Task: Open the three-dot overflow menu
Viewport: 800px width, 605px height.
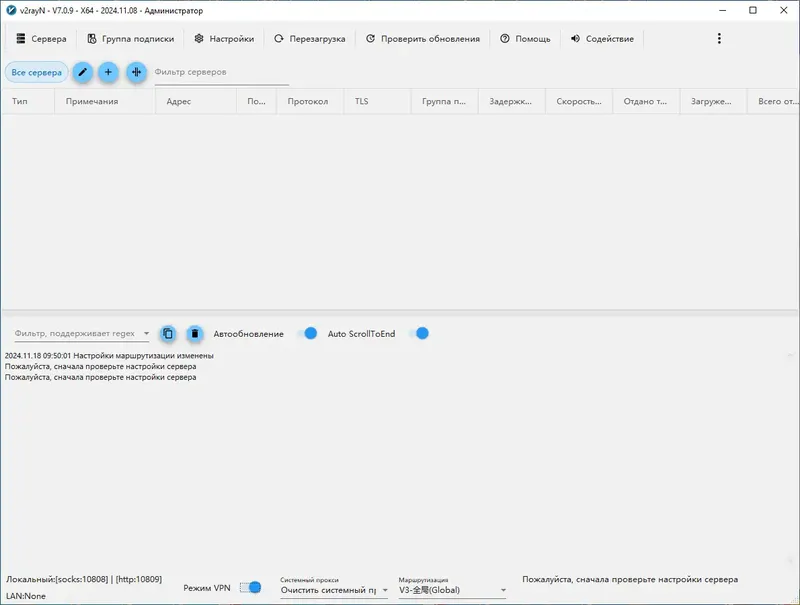Action: 719,39
